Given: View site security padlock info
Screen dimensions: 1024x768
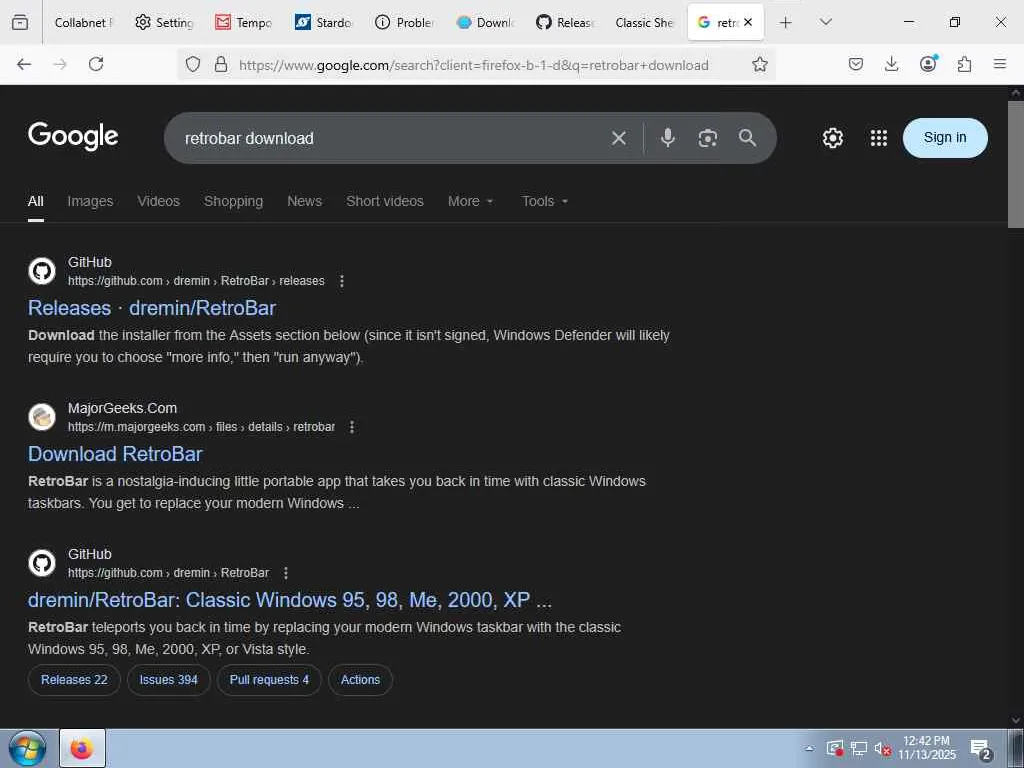Looking at the screenshot, I should pyautogui.click(x=221, y=64).
